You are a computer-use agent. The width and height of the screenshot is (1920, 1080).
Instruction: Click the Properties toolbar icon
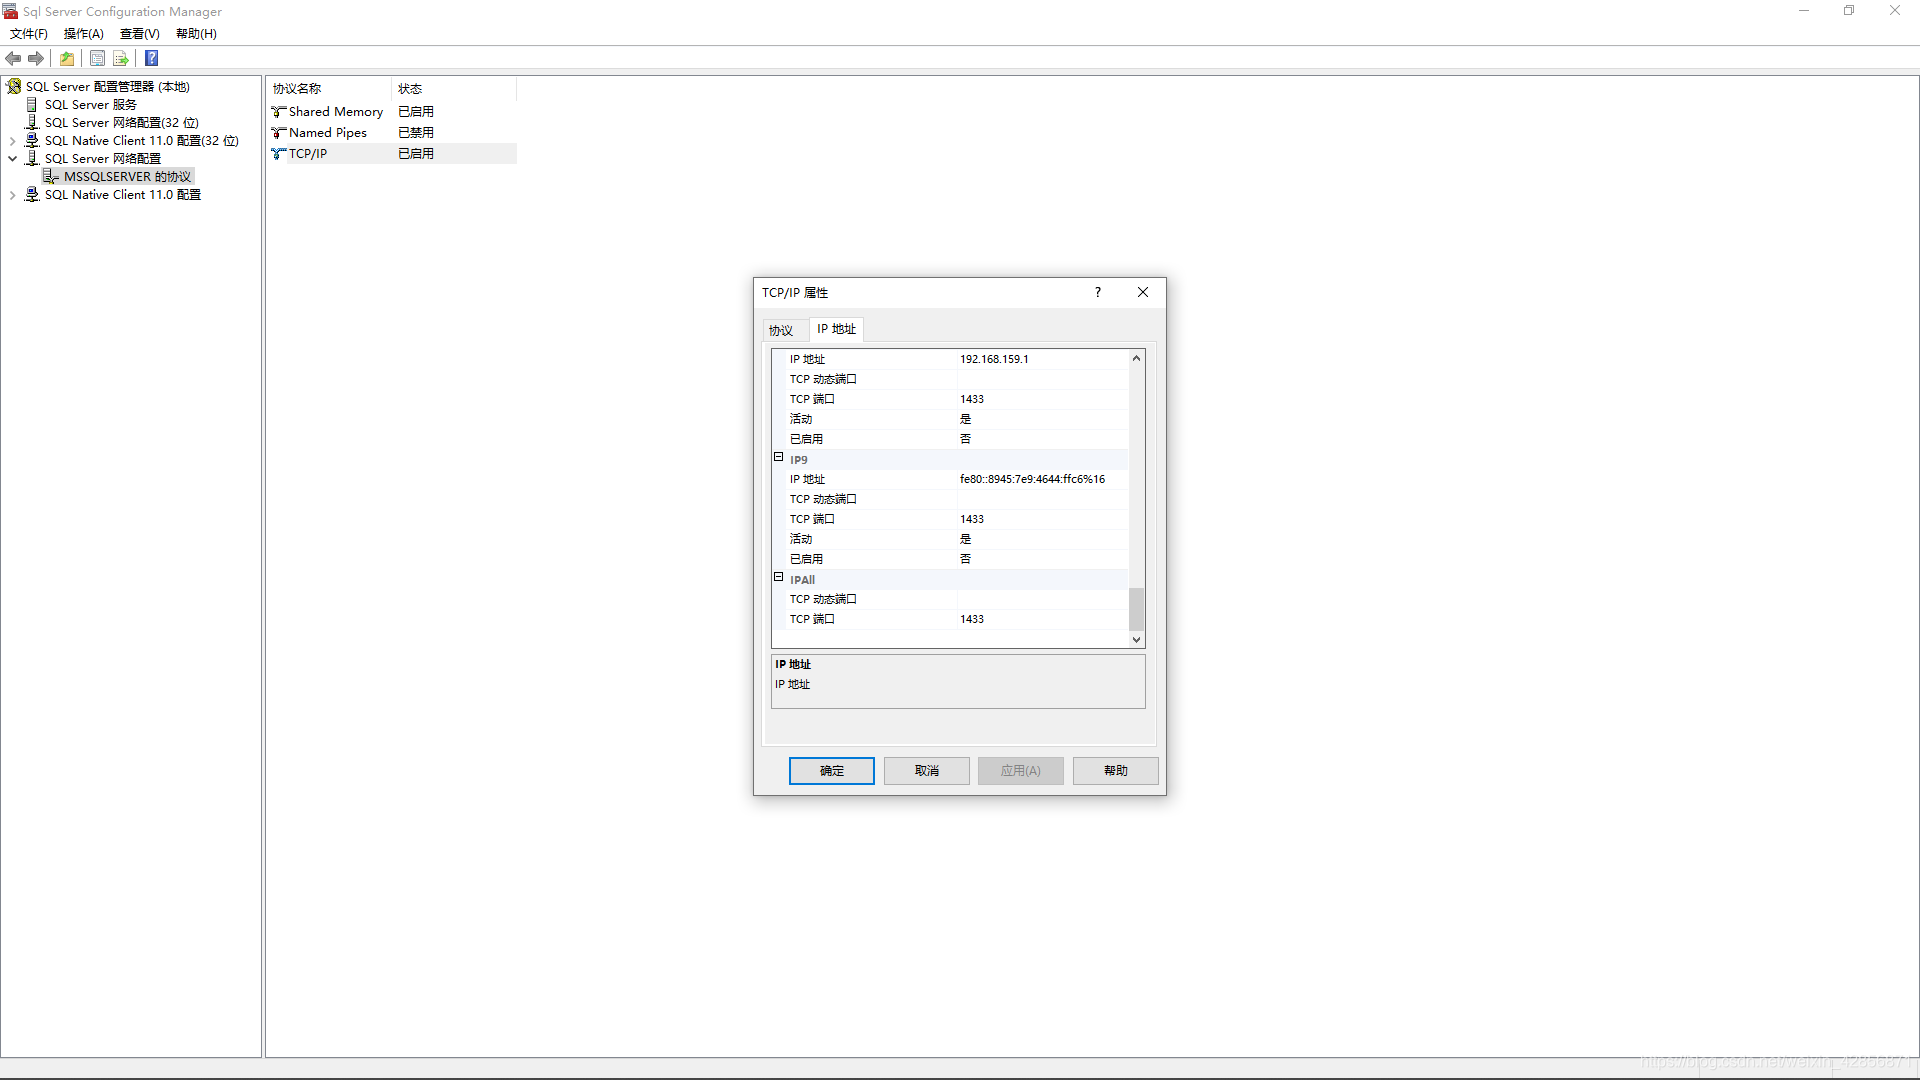(x=97, y=58)
